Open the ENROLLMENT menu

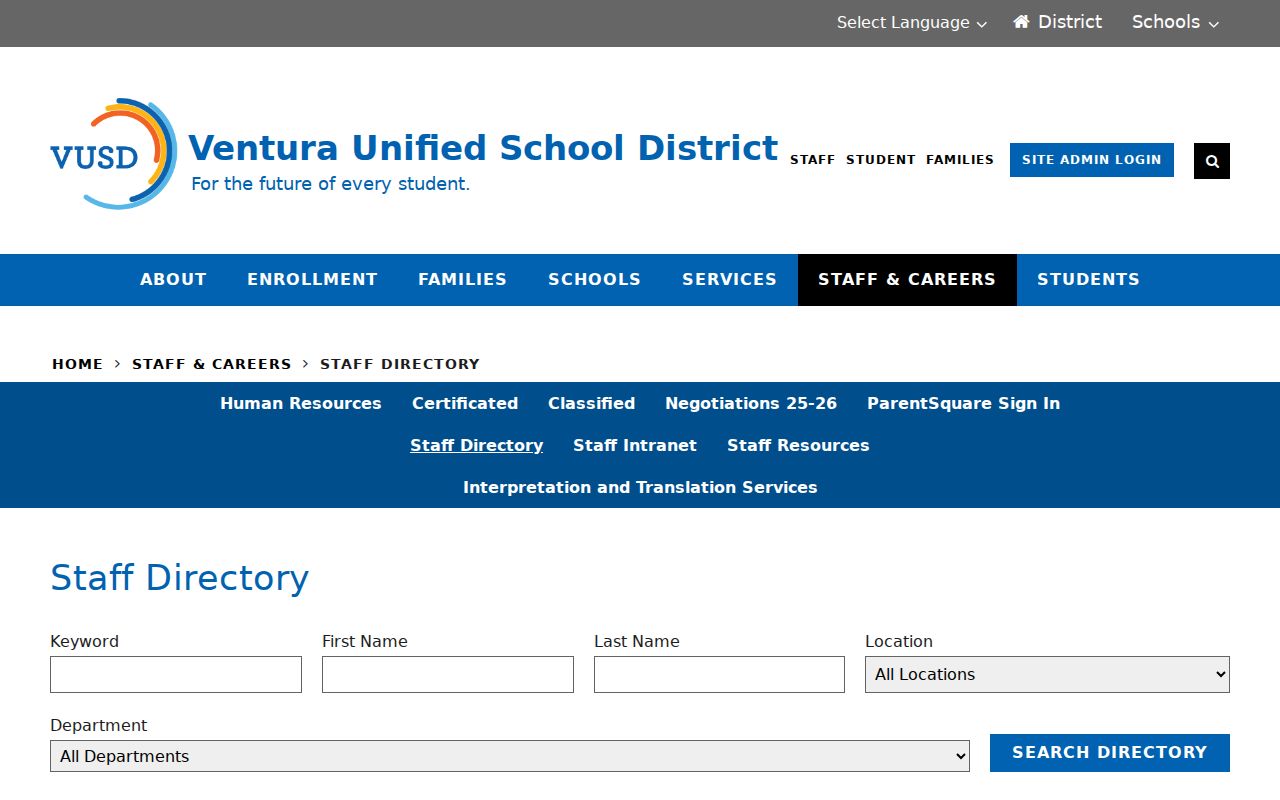[x=312, y=280]
